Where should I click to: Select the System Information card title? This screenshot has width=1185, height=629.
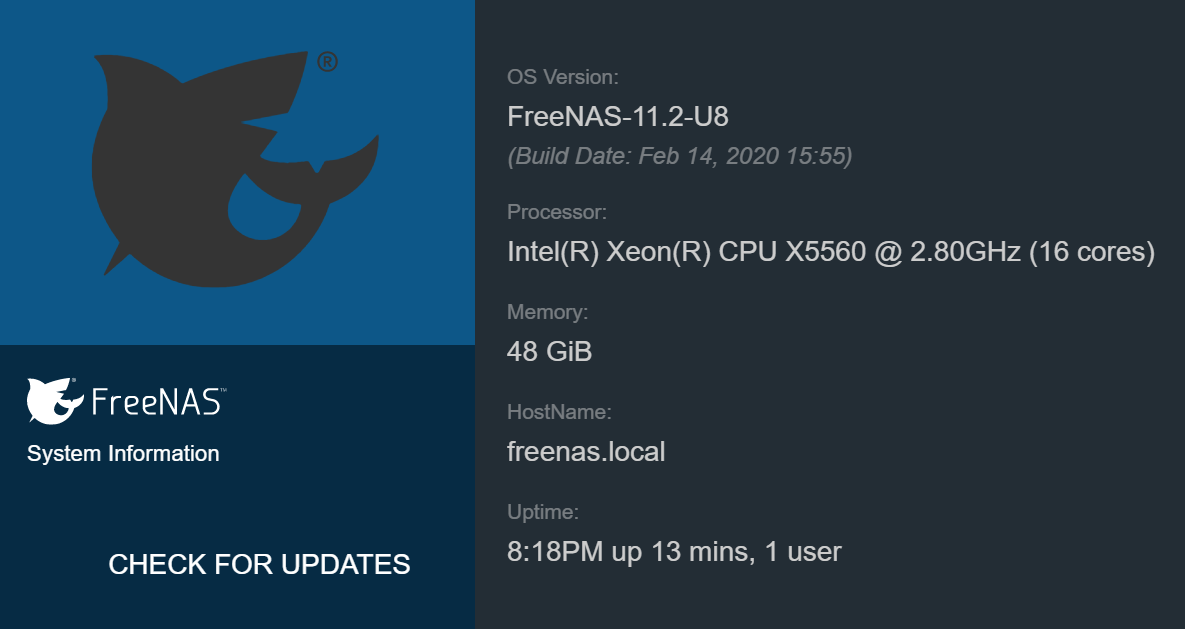(x=123, y=454)
